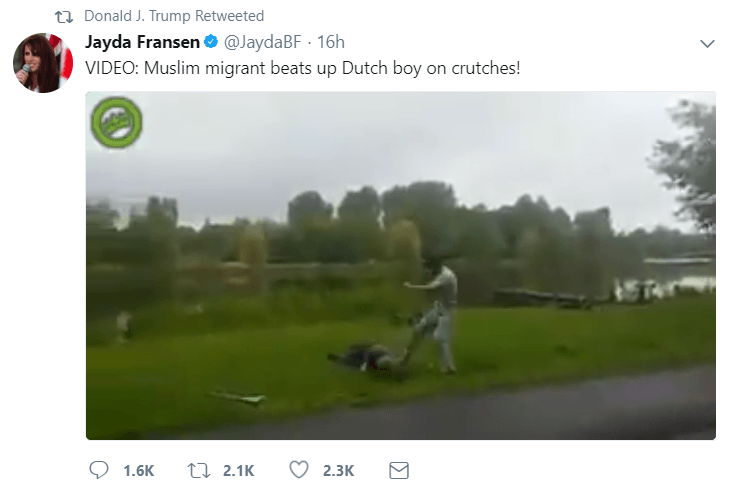Click the retweet arrows icon below the video
This screenshot has width=730, height=486.
point(199,470)
